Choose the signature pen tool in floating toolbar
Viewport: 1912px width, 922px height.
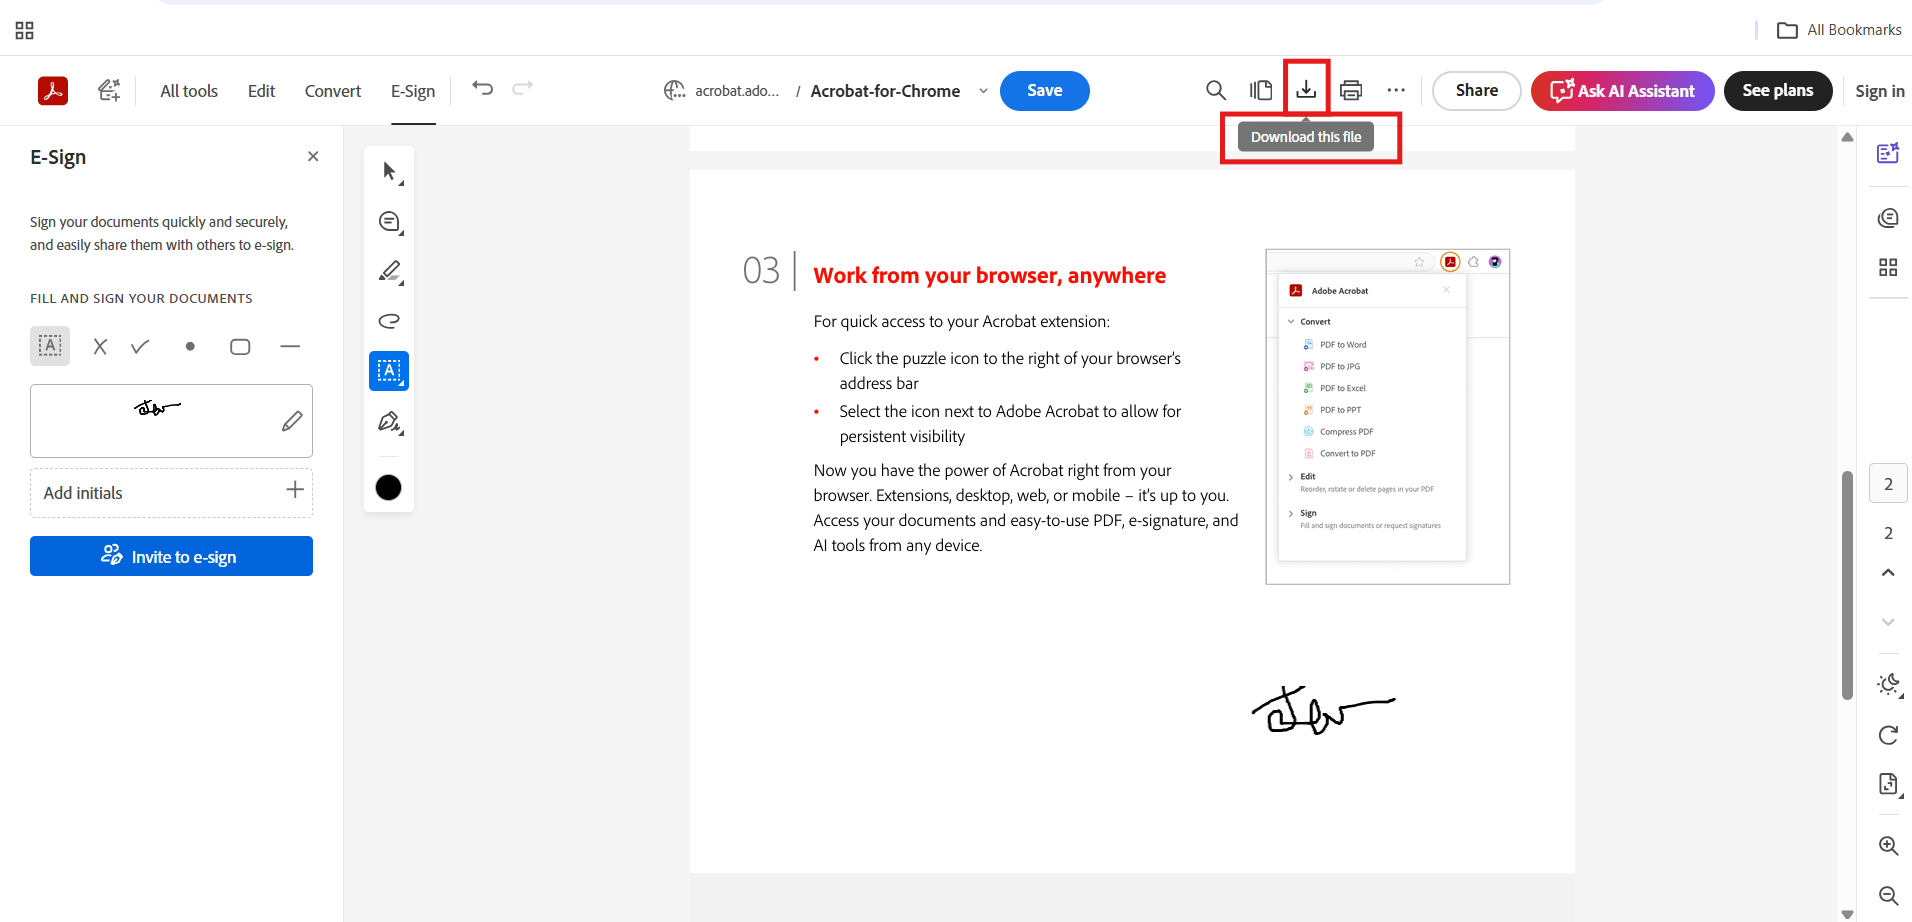(x=390, y=422)
